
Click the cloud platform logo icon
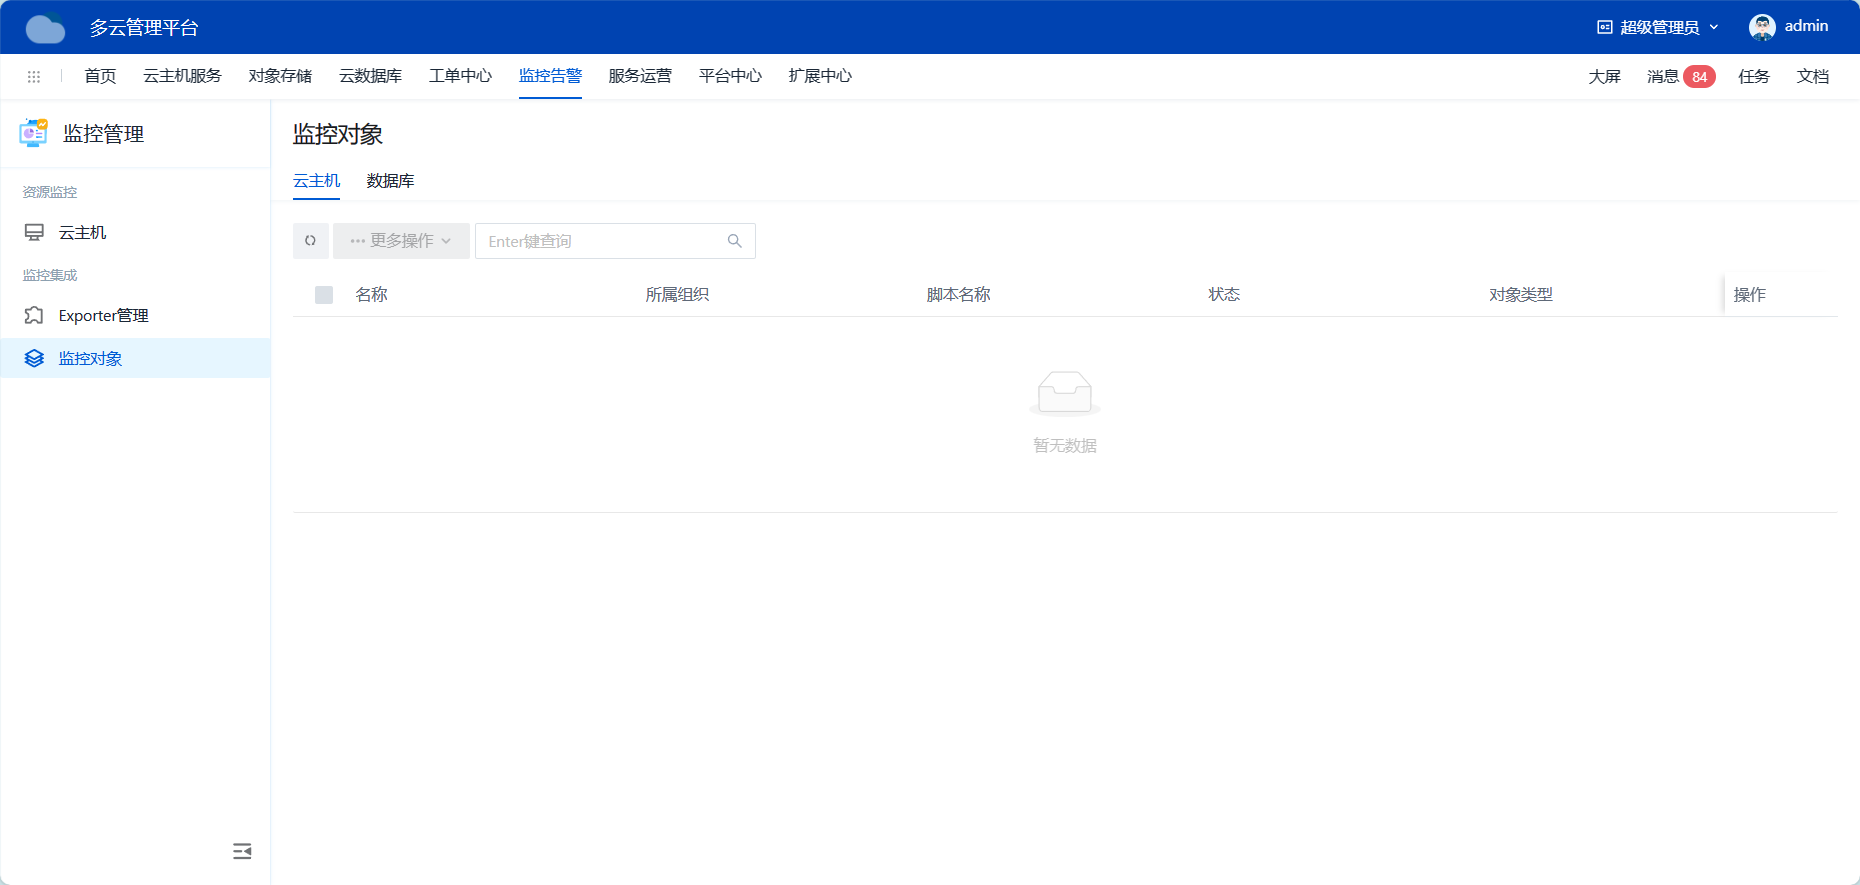[45, 28]
